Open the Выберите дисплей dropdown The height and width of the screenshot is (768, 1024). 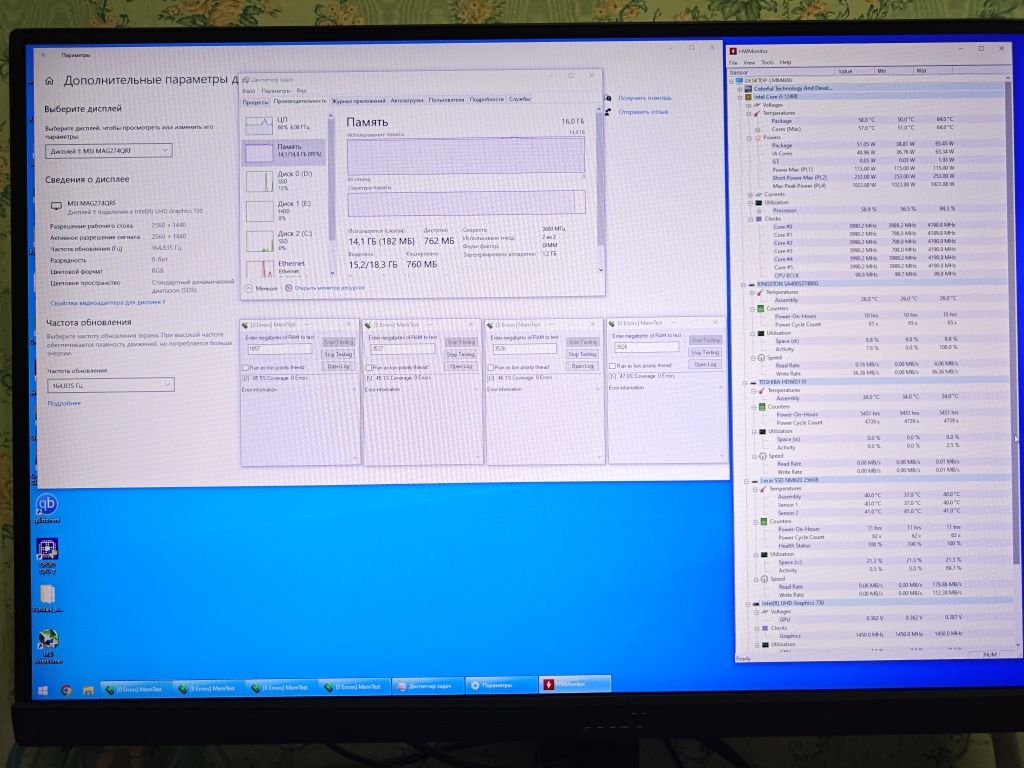click(108, 151)
